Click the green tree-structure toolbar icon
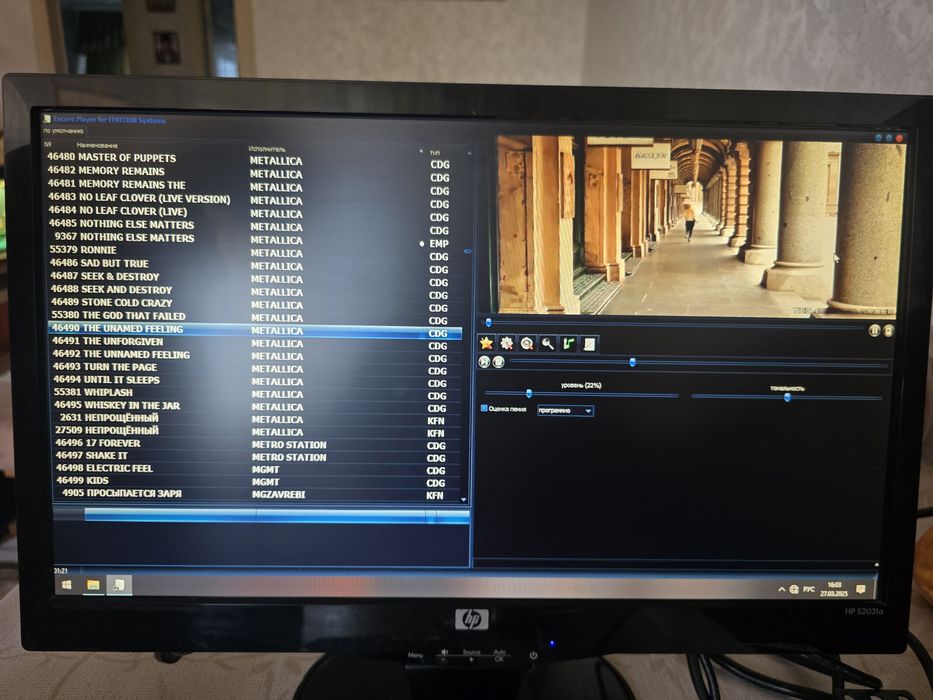 (x=569, y=343)
